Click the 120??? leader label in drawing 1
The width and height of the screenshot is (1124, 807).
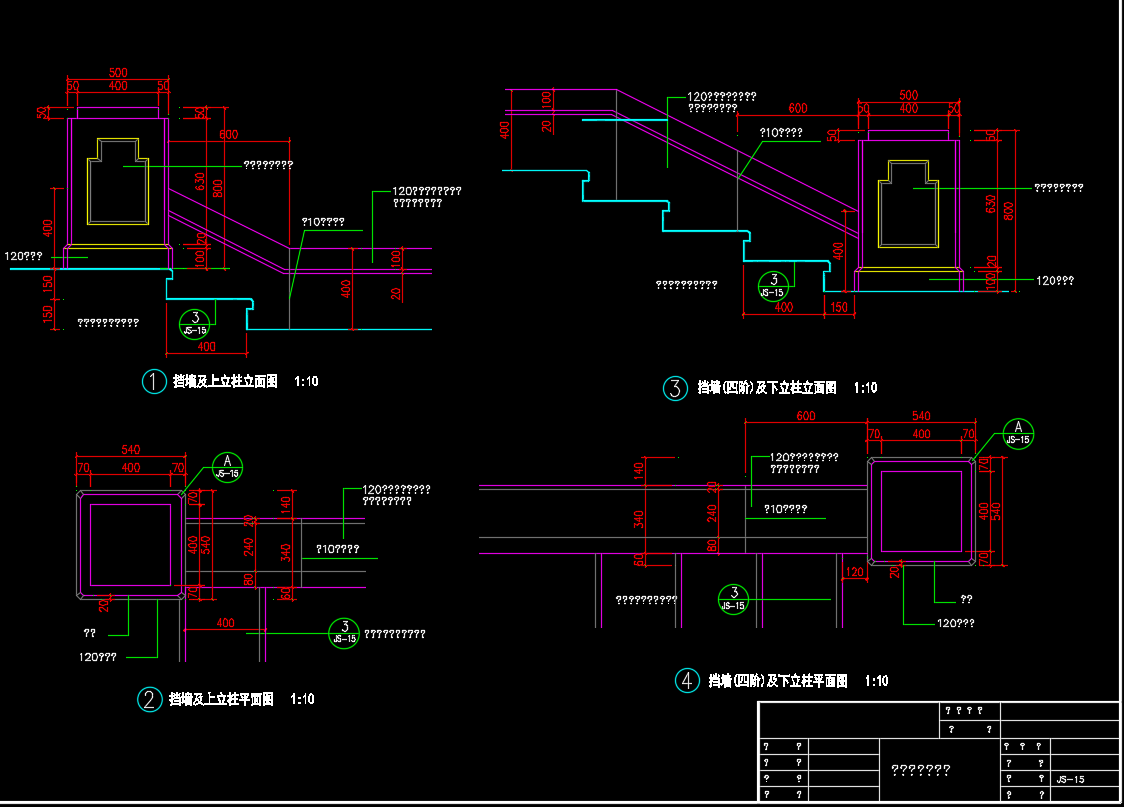pos(24,257)
